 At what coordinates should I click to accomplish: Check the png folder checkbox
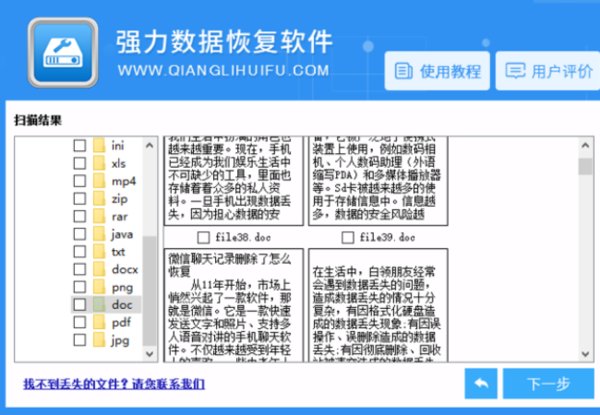[x=80, y=287]
